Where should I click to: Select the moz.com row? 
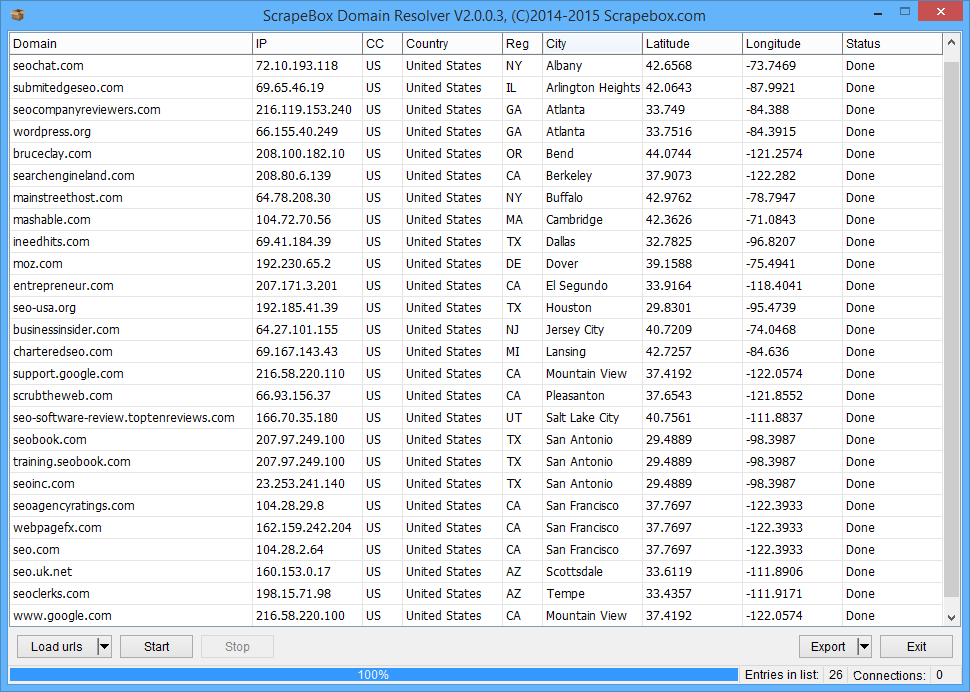38,264
